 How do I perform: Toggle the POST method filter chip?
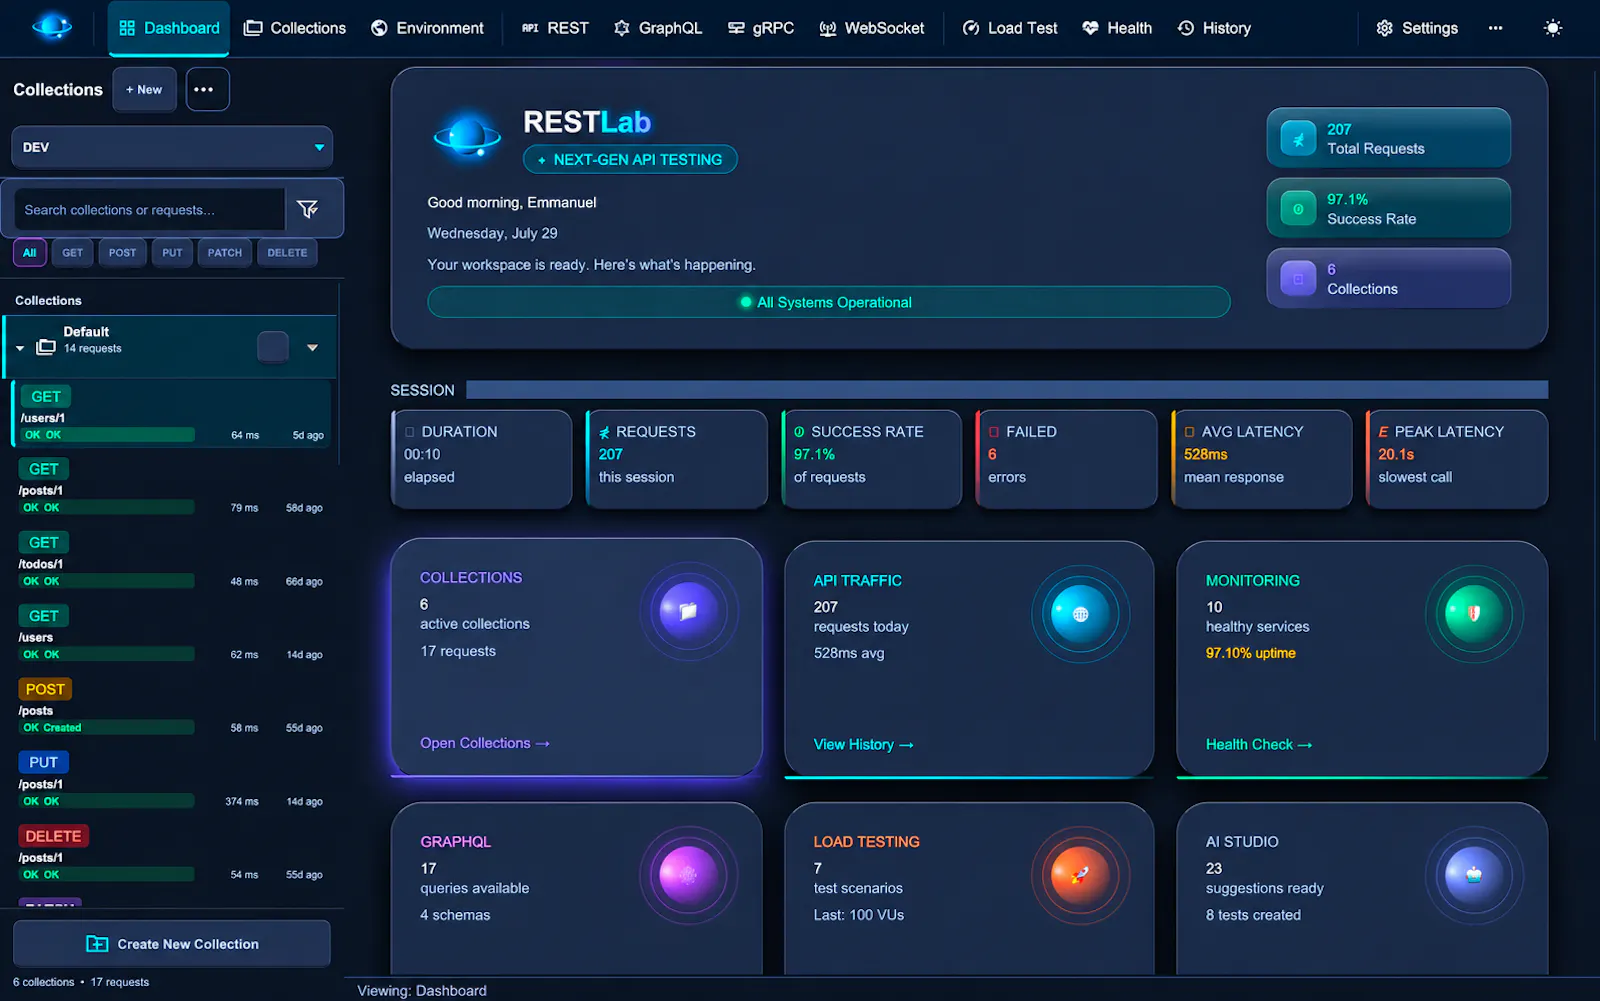(122, 253)
